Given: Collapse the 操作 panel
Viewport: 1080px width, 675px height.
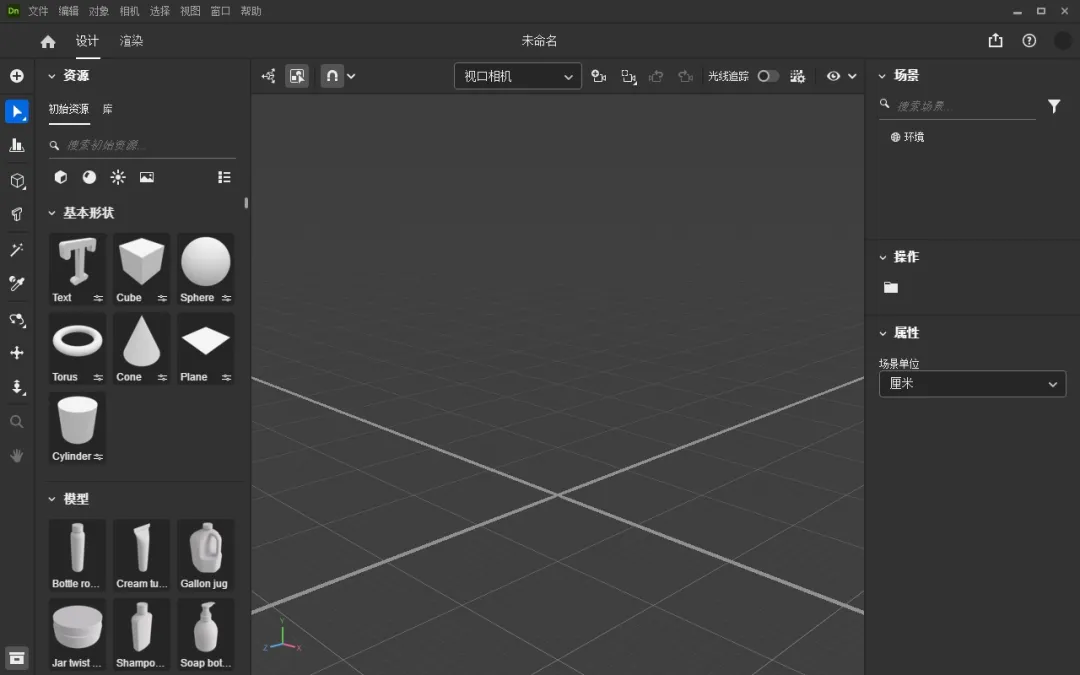Looking at the screenshot, I should click(882, 257).
